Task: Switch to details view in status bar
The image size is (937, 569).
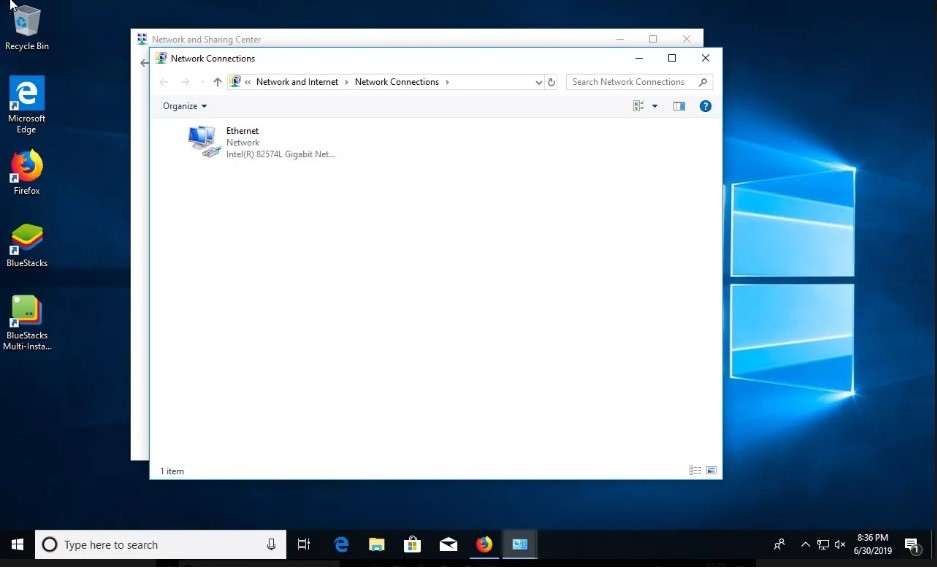Action: pyautogui.click(x=694, y=470)
